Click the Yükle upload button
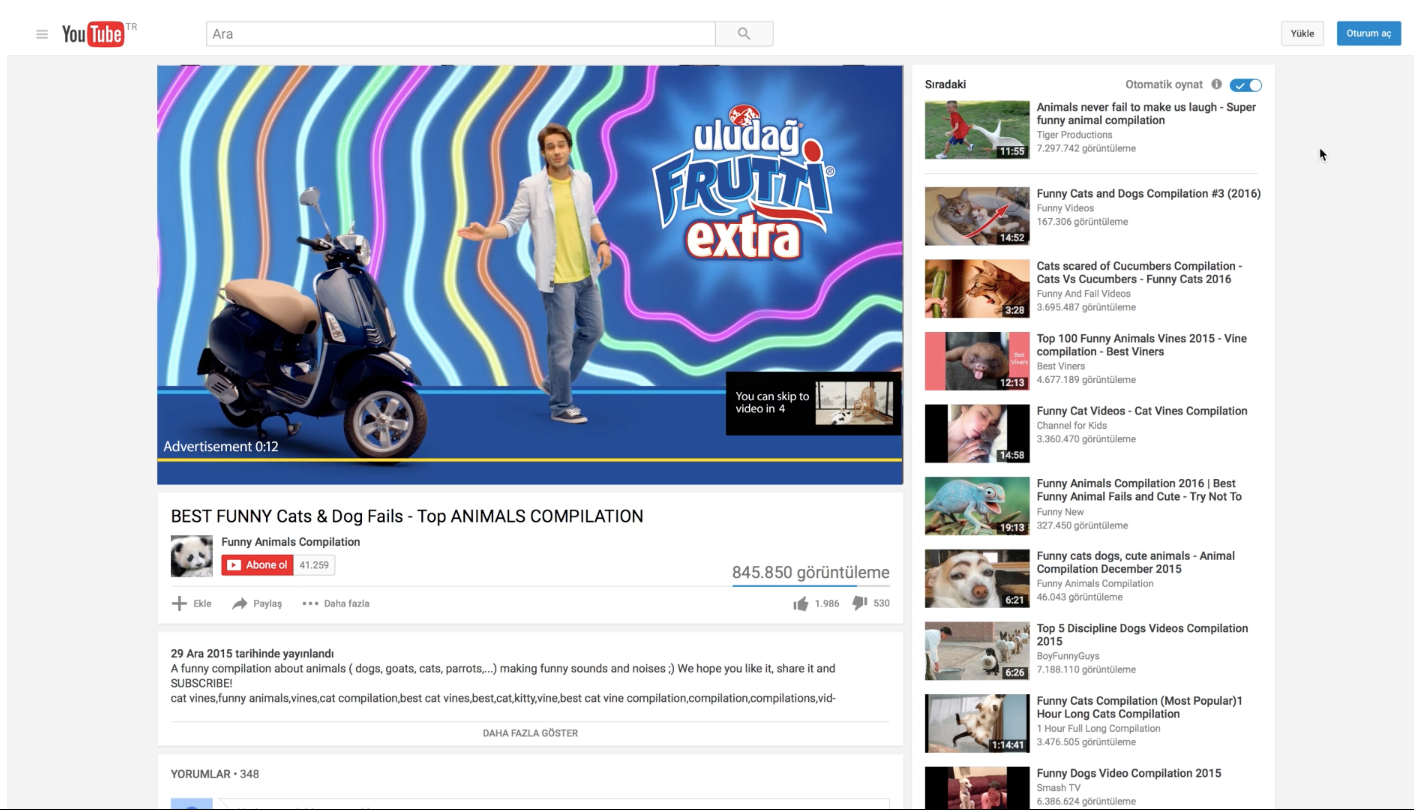1414x810 pixels. pos(1302,34)
